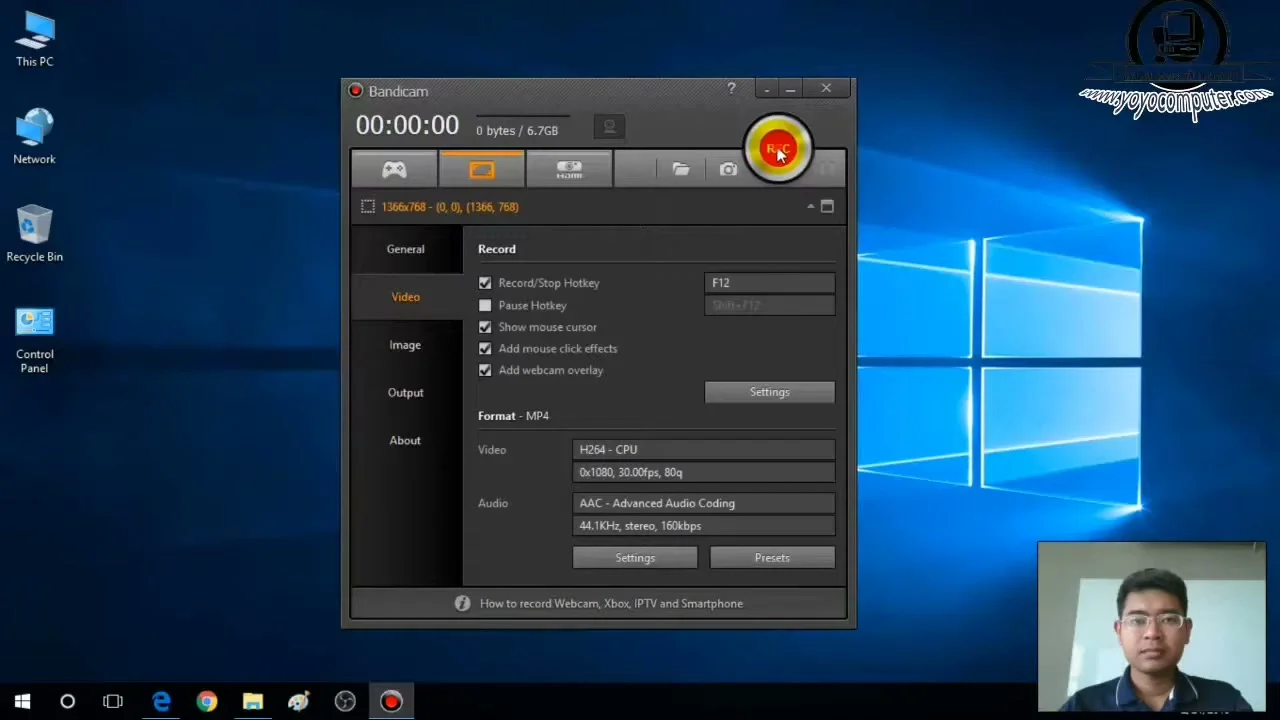This screenshot has height=720, width=1280.
Task: Click the Presets button
Action: click(x=772, y=558)
